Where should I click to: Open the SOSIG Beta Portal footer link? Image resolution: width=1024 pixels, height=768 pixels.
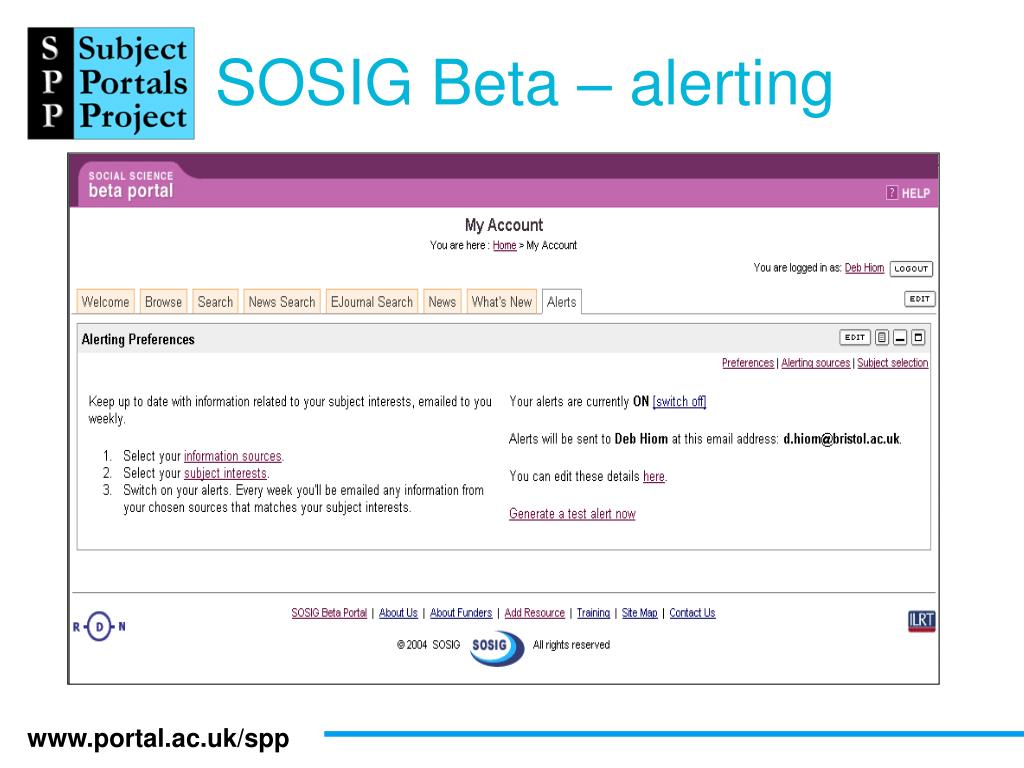coord(329,613)
